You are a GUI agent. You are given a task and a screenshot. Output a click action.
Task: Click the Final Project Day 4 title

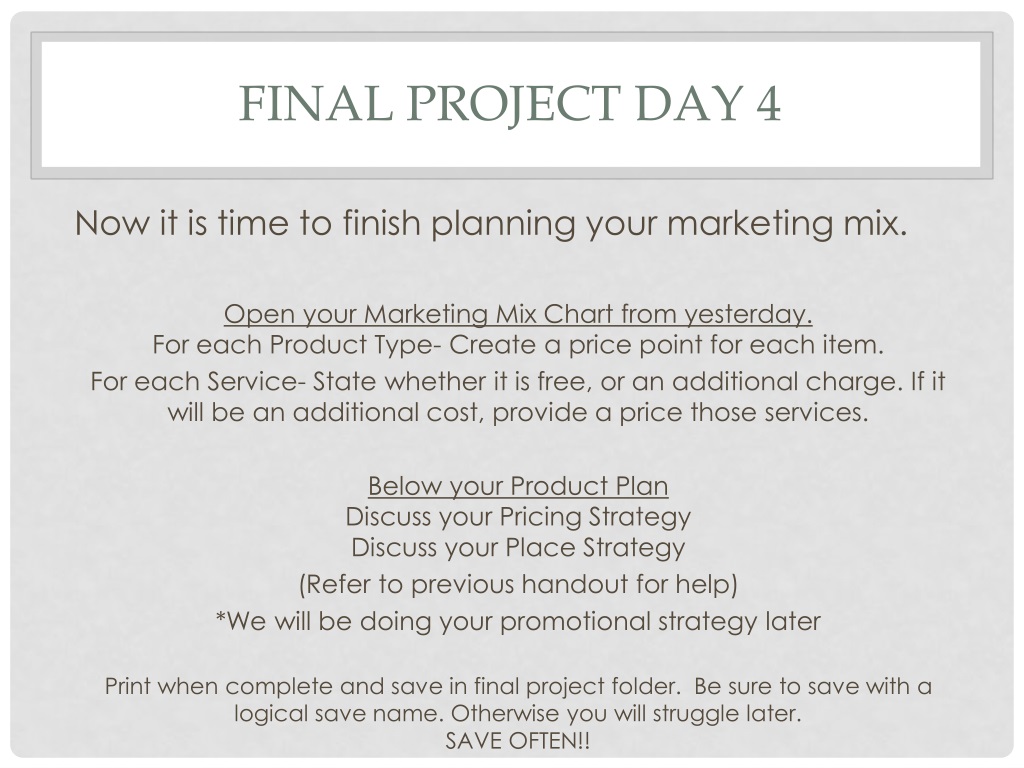[510, 104]
